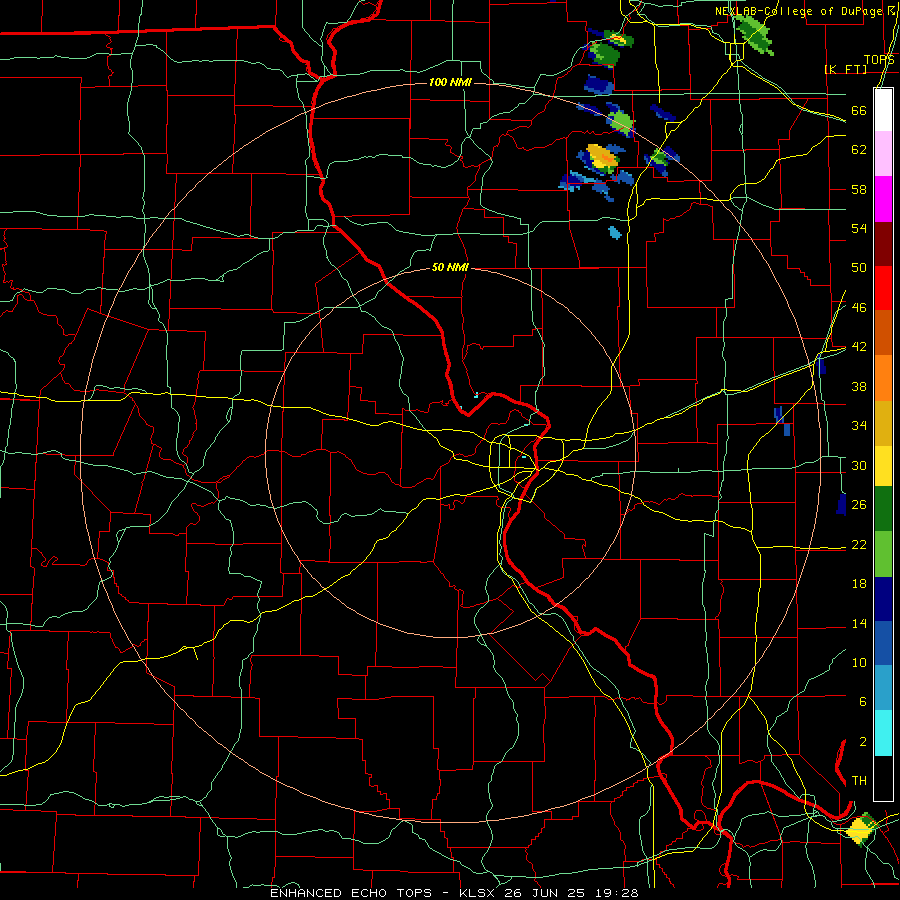This screenshot has width=900, height=900.
Task: Select the "TOPS" legend title
Action: tap(879, 59)
